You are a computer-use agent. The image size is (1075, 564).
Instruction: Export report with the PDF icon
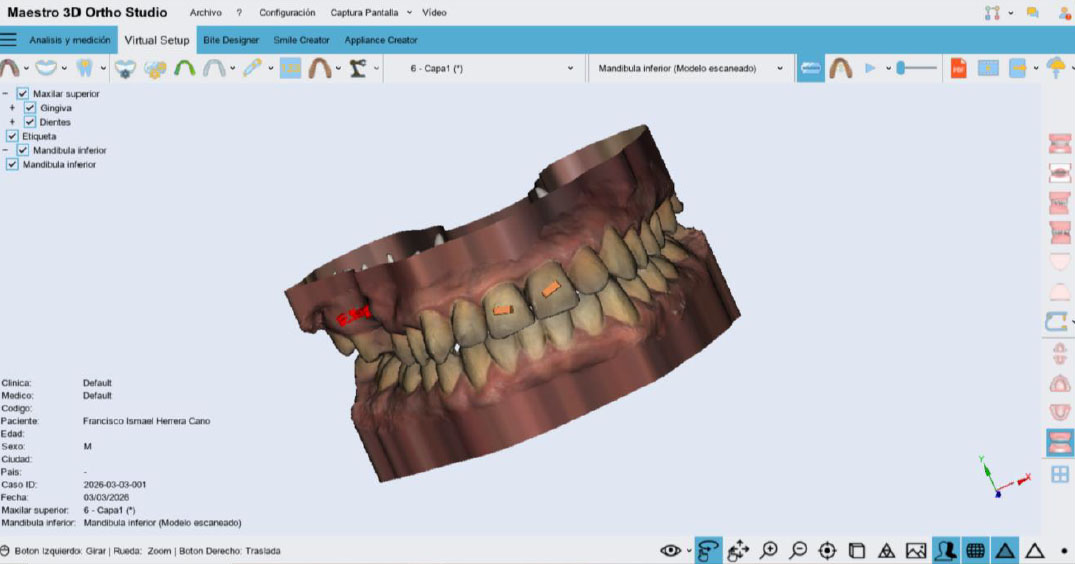click(x=958, y=68)
